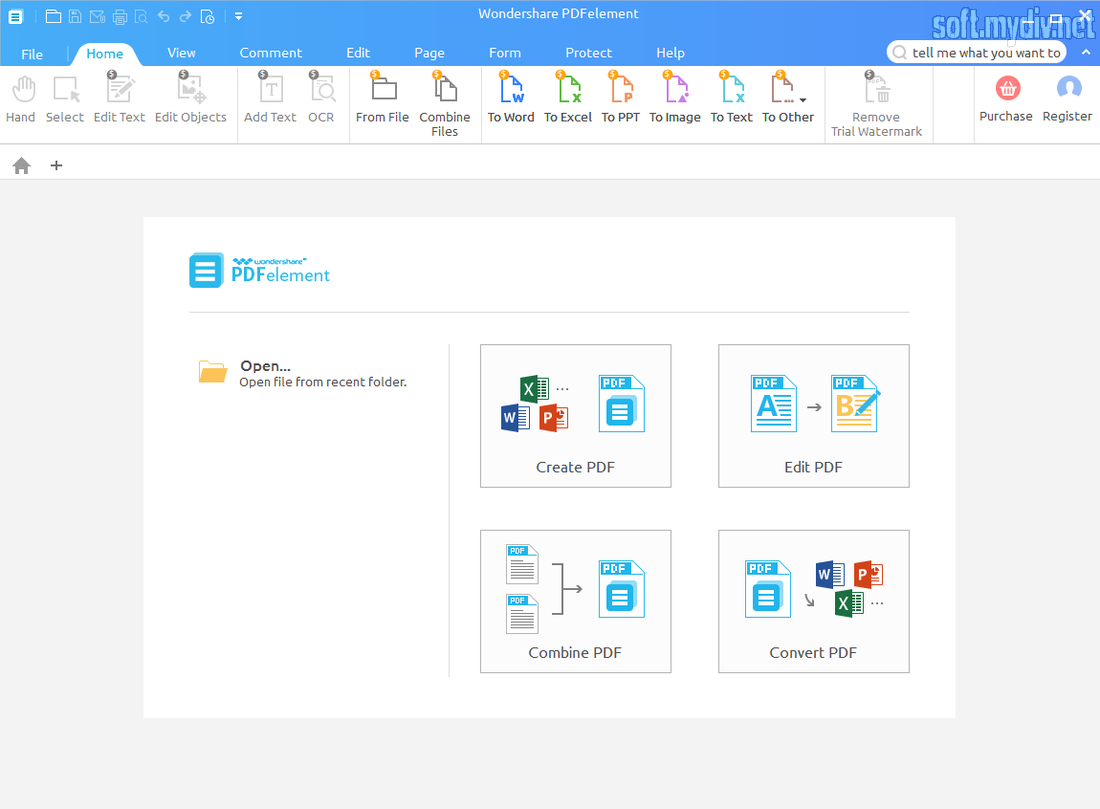Viewport: 1100px width, 809px height.
Task: Activate the Select tool
Action: pyautogui.click(x=65, y=99)
